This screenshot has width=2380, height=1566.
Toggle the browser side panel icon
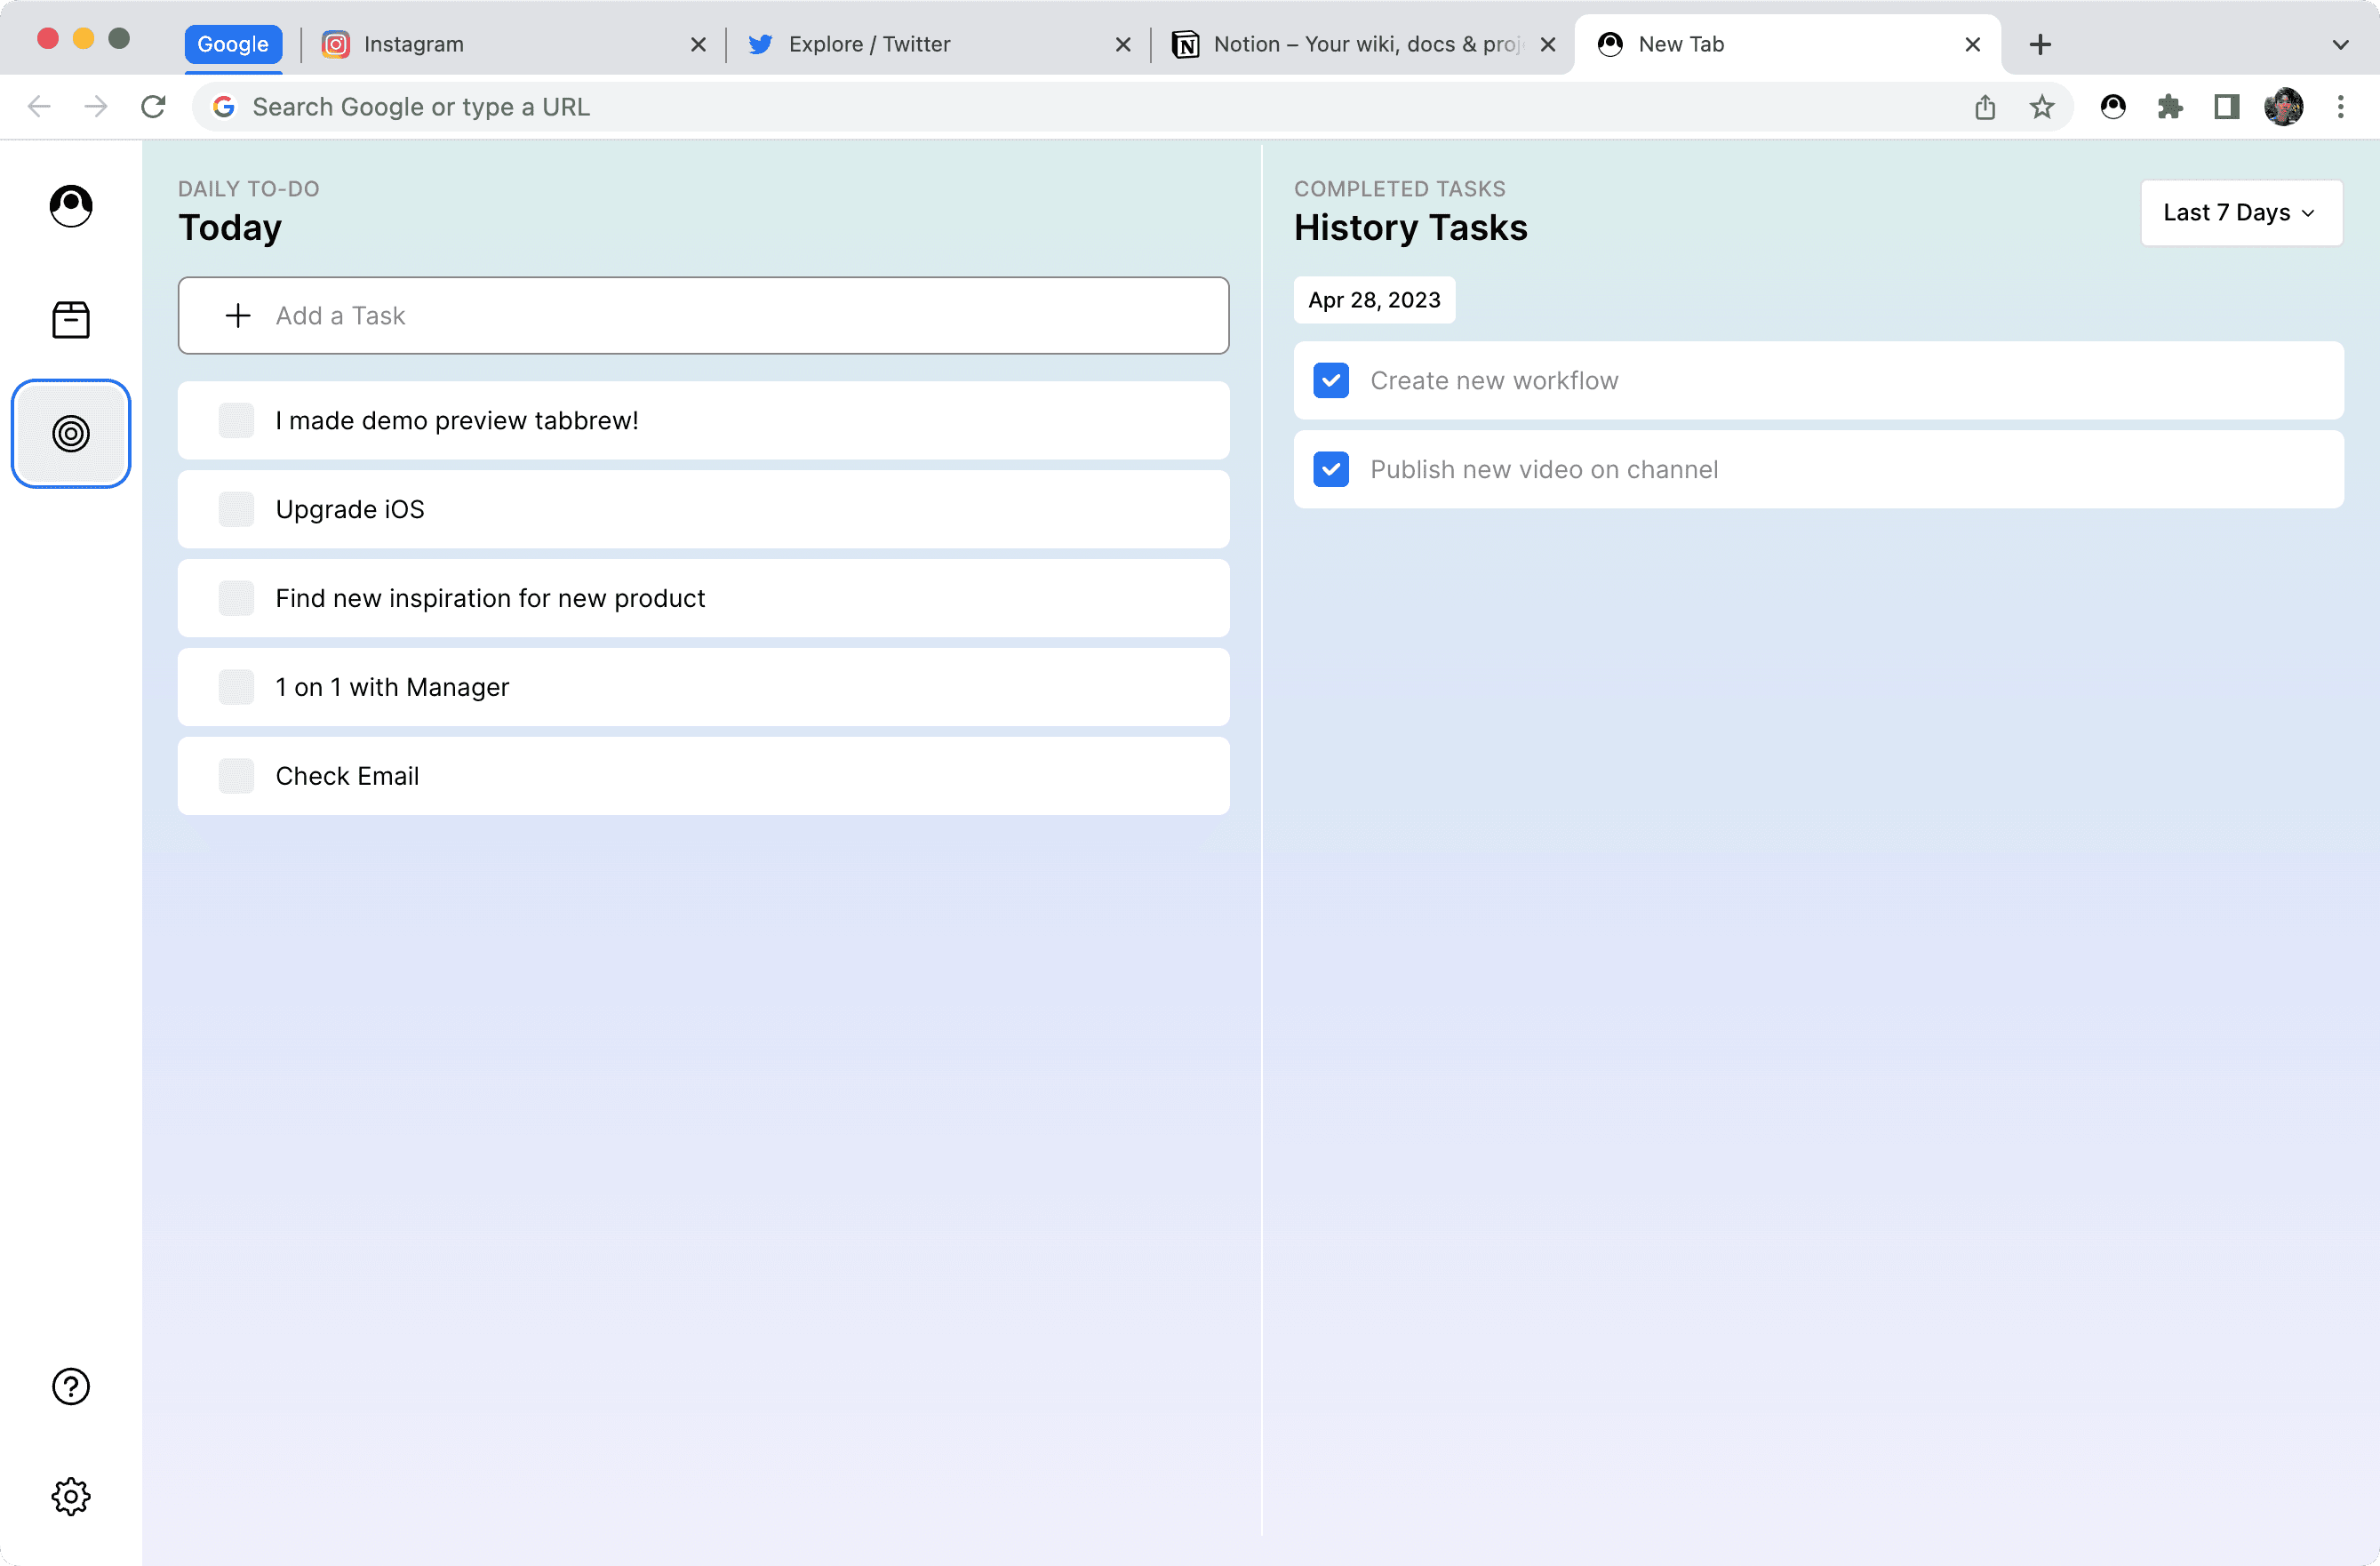tap(2227, 107)
